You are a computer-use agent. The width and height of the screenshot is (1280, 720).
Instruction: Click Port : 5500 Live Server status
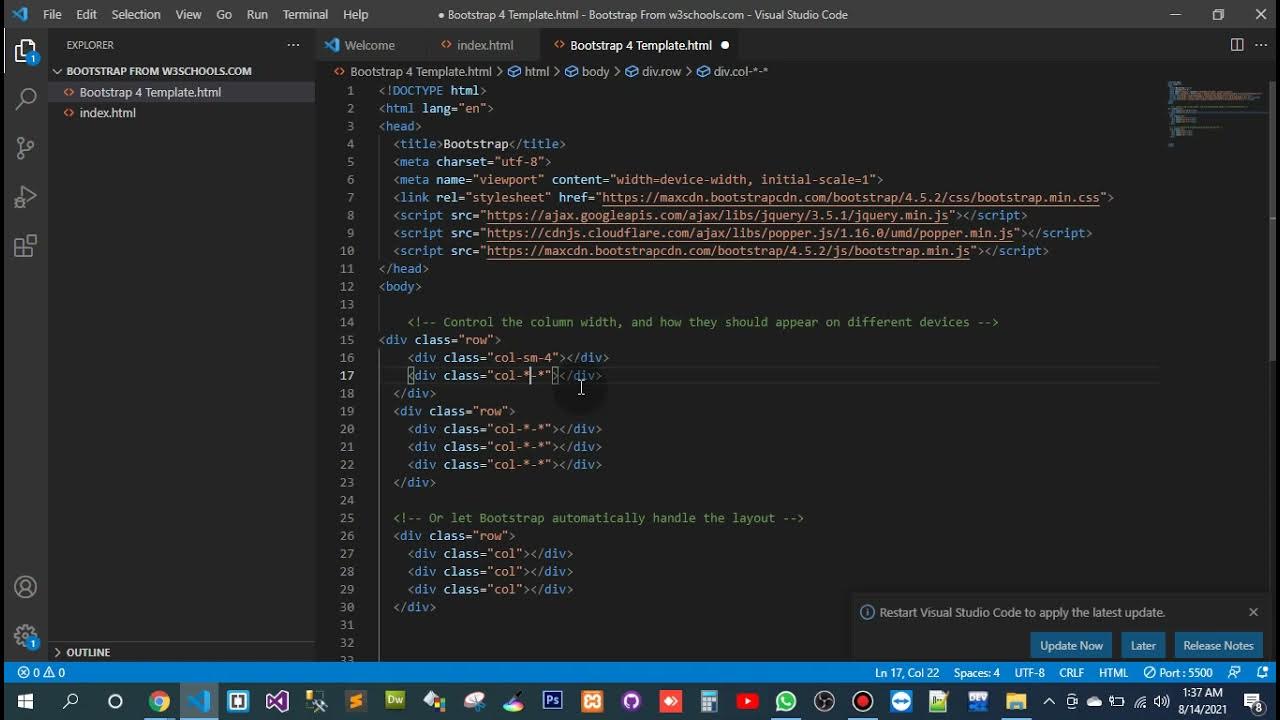tap(1179, 673)
